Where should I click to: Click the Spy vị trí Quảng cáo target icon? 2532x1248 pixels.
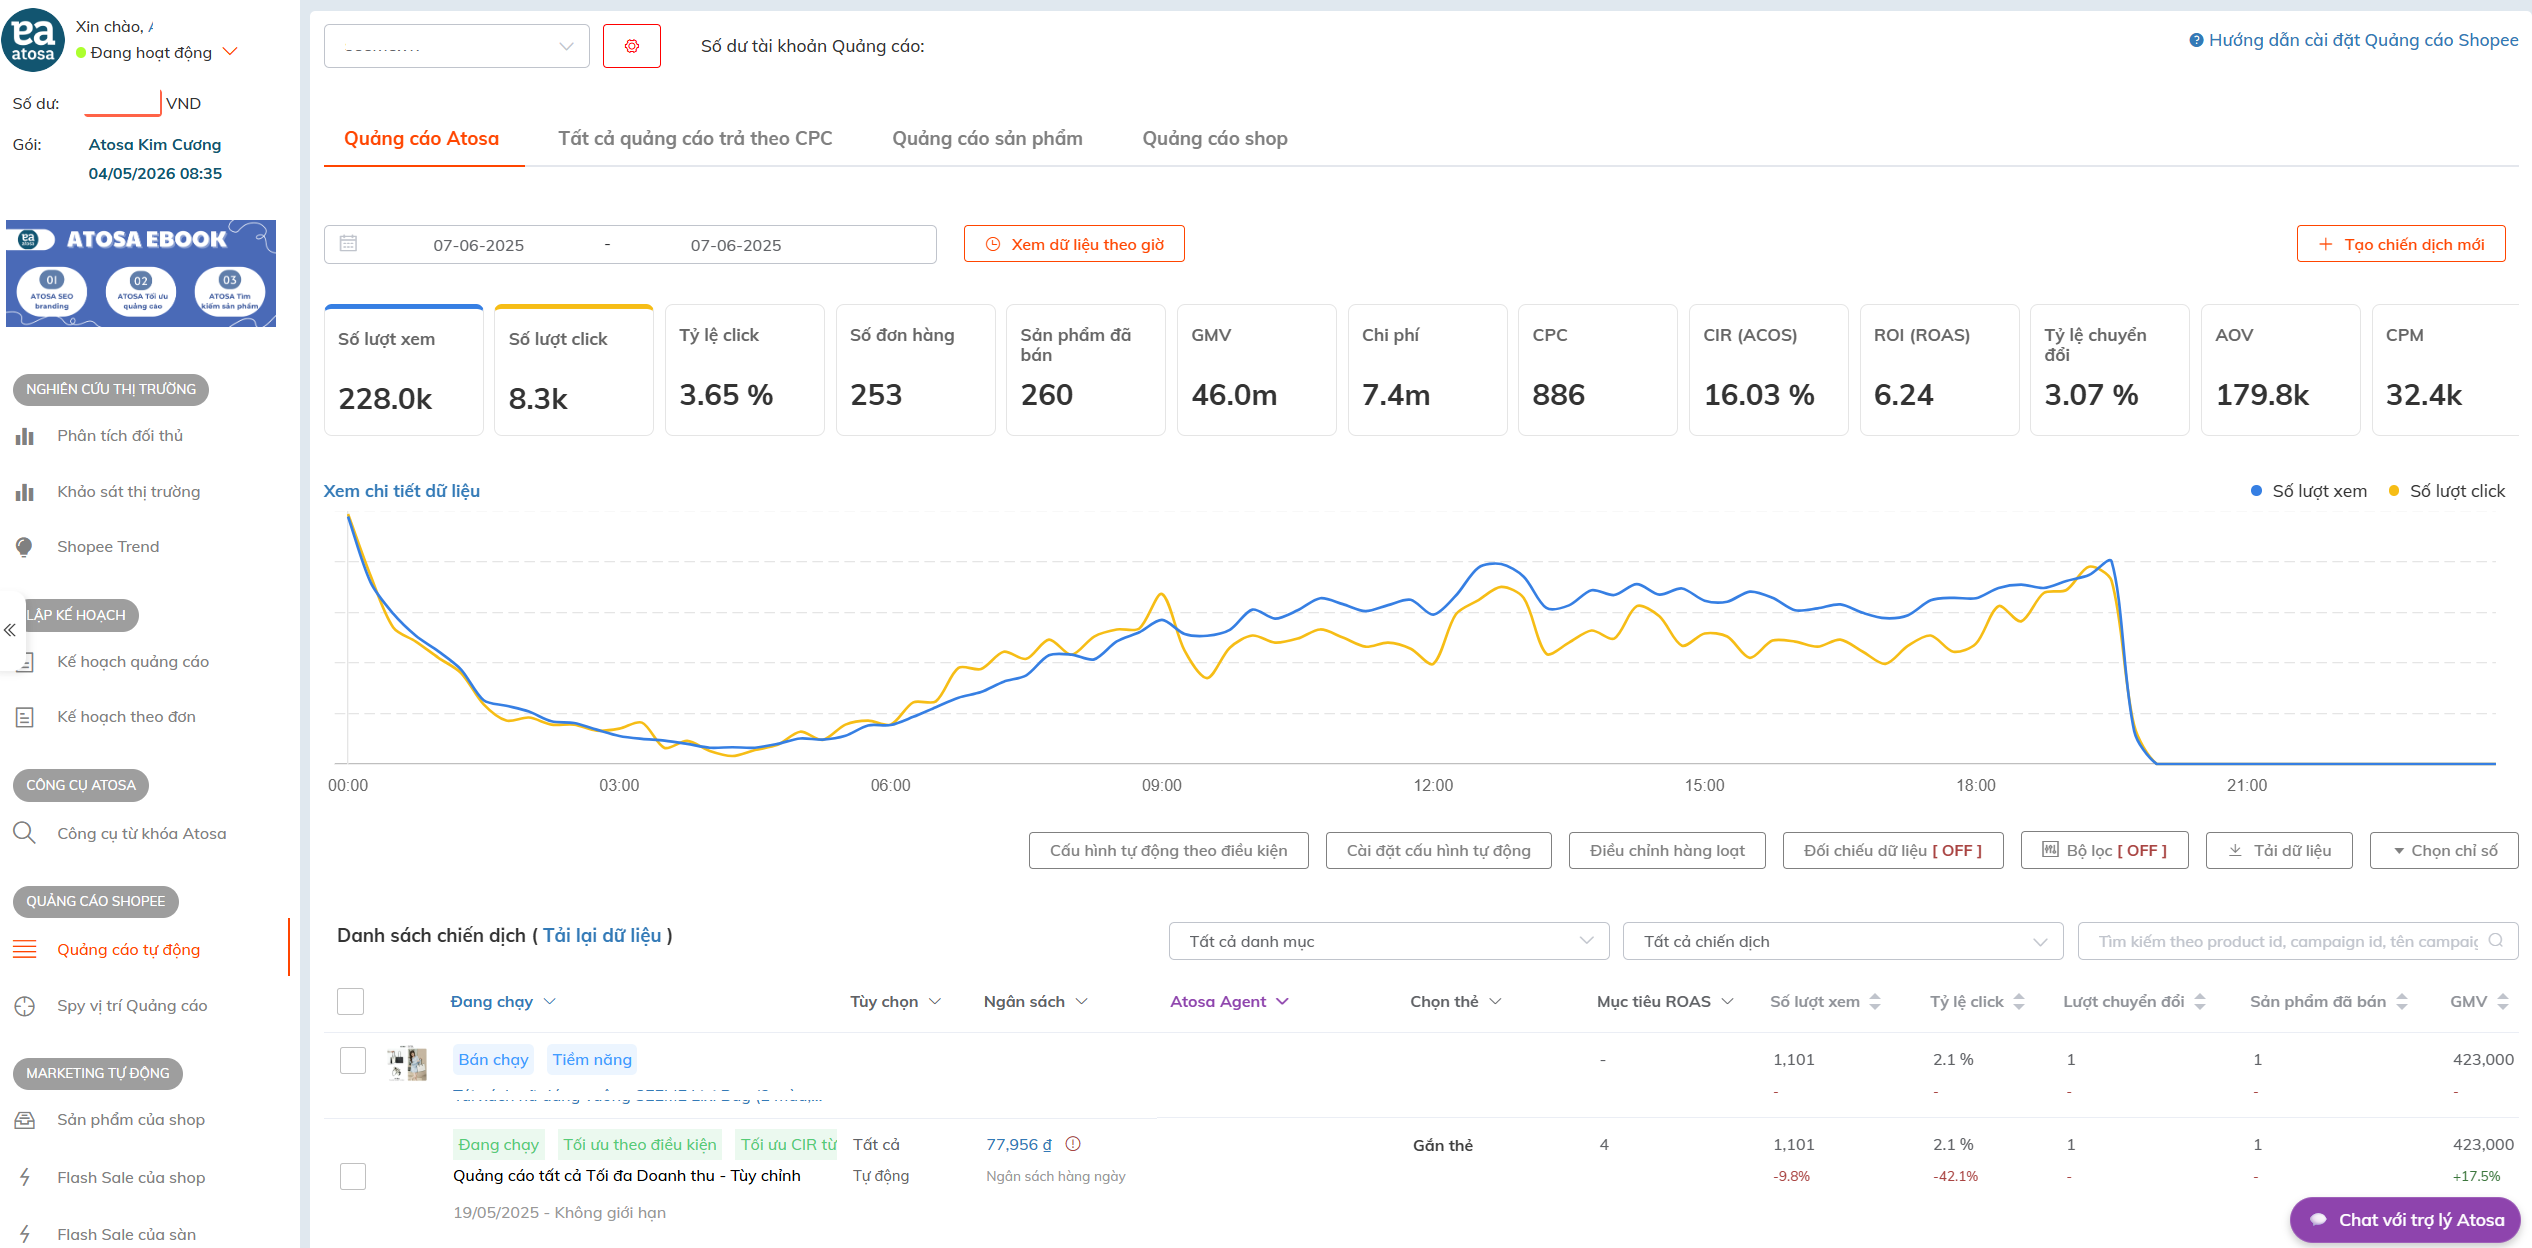click(25, 1006)
